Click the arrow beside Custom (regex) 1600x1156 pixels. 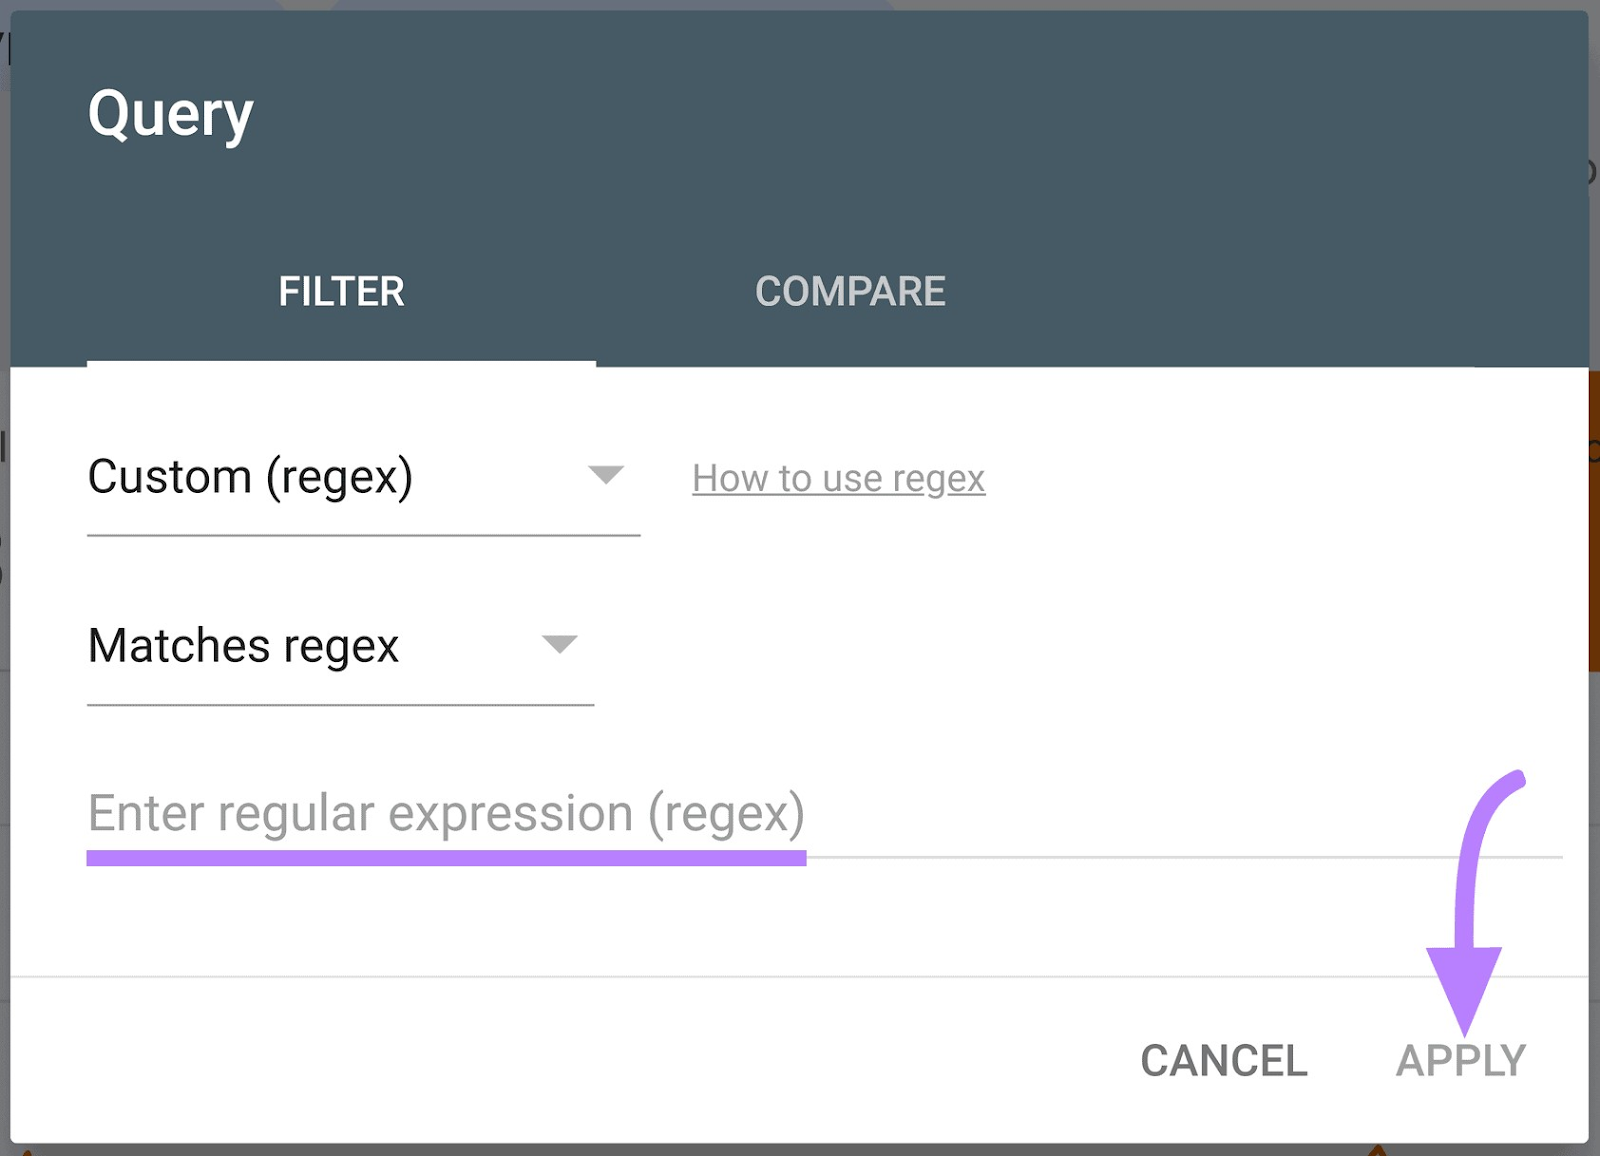[606, 475]
